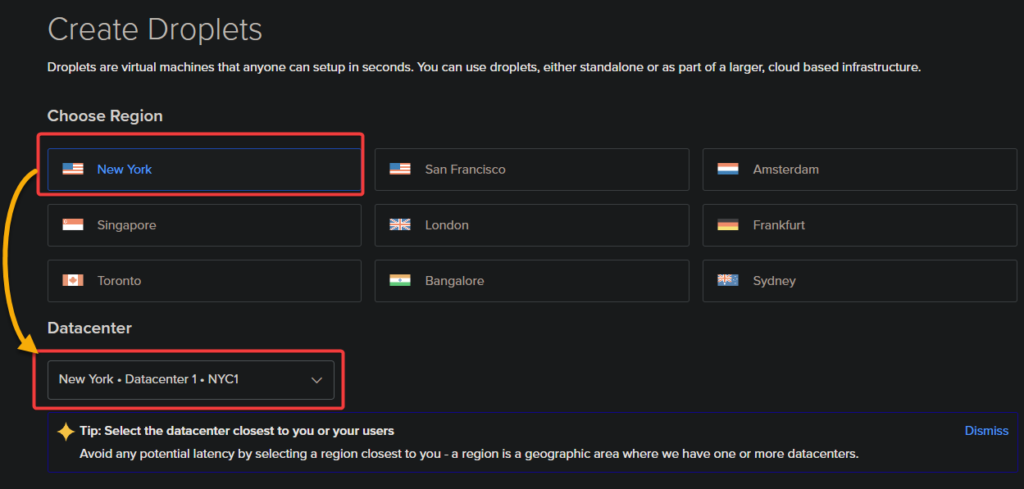Image resolution: width=1024 pixels, height=489 pixels.
Task: Click the Indian flag beside Bangalore
Action: (400, 281)
